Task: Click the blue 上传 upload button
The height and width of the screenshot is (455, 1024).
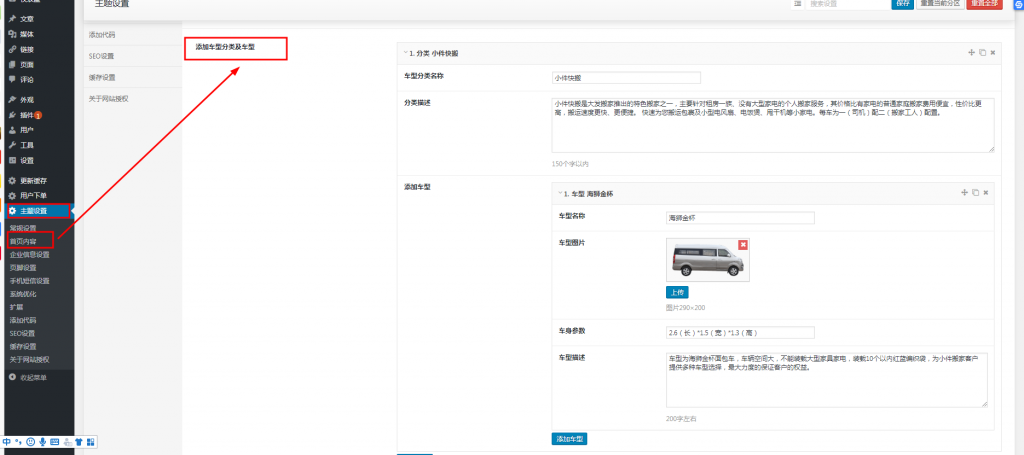Action: pos(677,292)
